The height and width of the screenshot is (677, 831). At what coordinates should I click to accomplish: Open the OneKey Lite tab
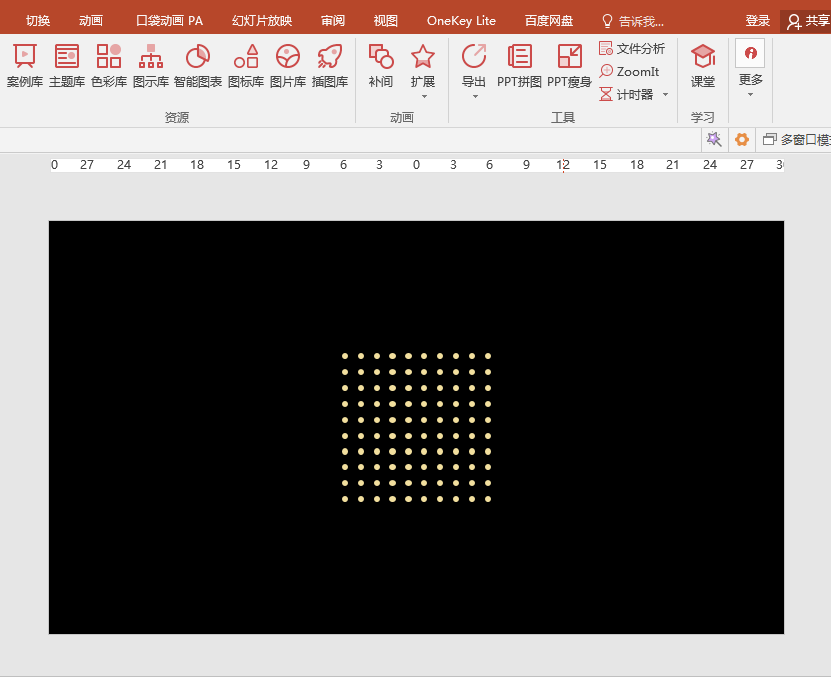461,21
